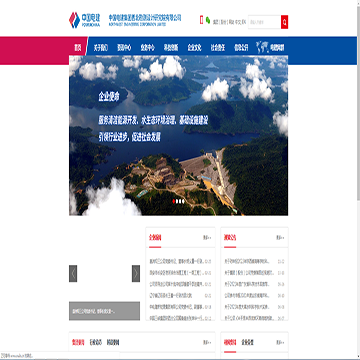The image size is (360, 360).
Task: Open 'more' link in bottom-left news panel
Action: pyautogui.click(x=207, y=342)
